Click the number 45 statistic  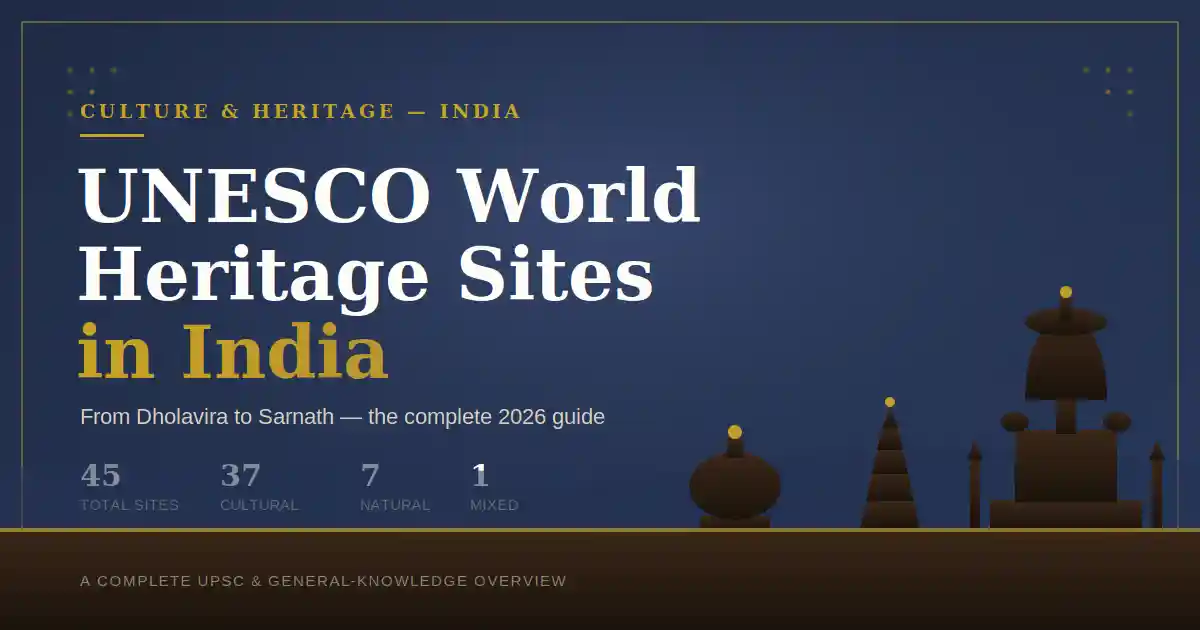[101, 475]
